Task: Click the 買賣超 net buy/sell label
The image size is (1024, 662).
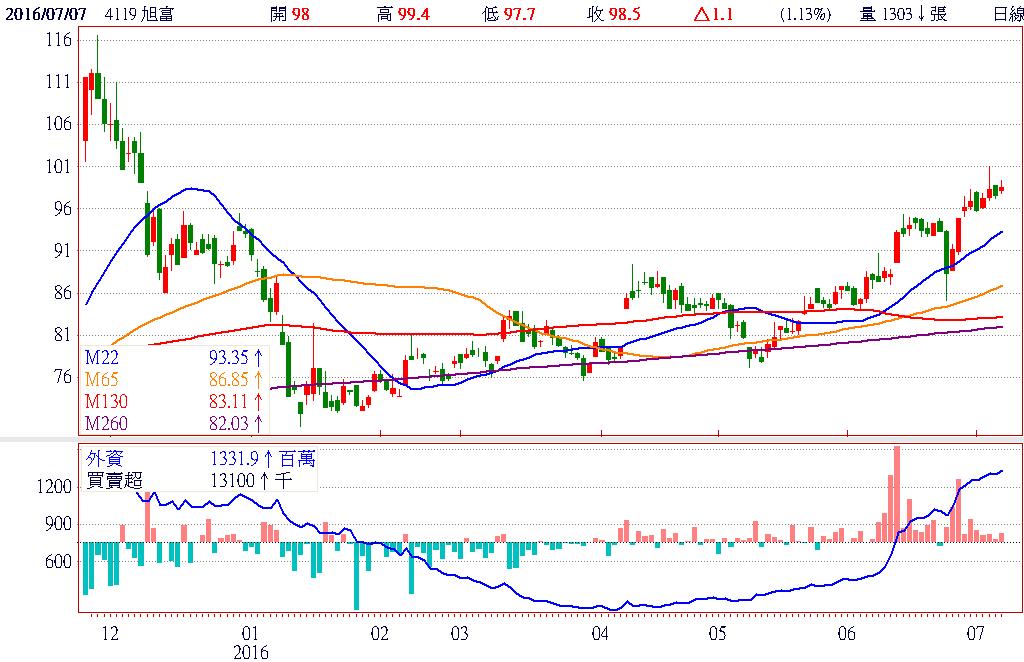Action: tap(110, 479)
